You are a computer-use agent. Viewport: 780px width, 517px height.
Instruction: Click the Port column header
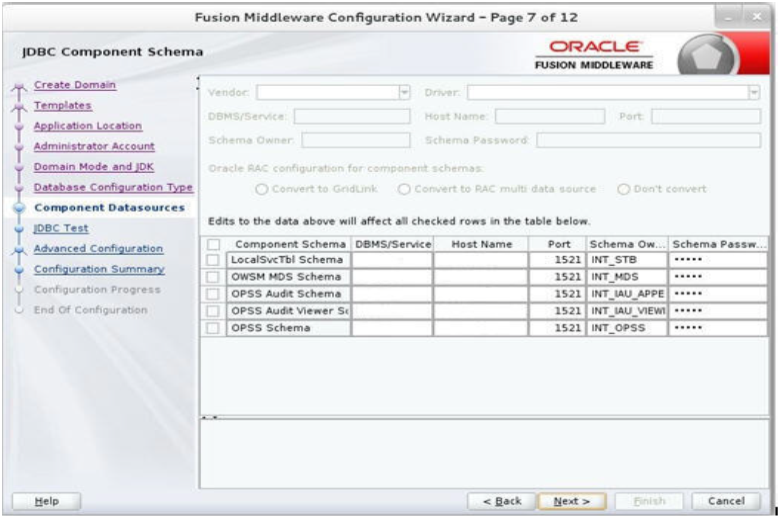558,244
